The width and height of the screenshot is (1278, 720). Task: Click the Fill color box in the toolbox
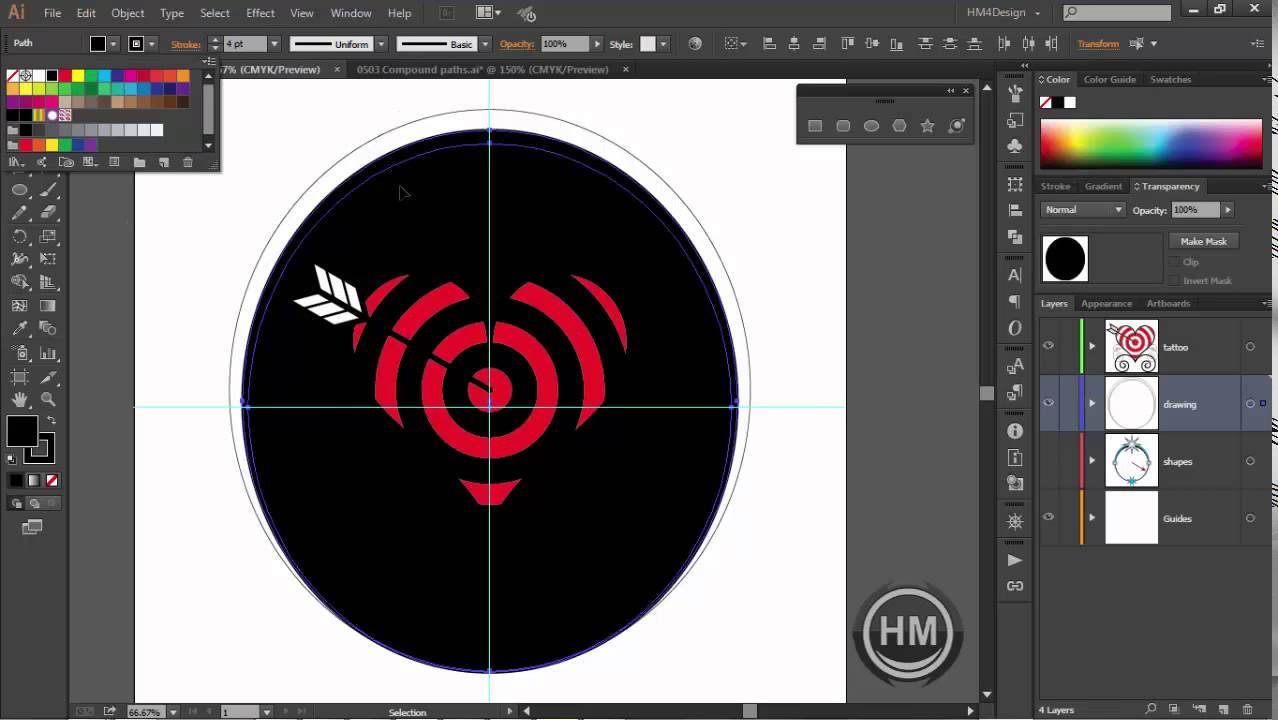pos(22,431)
